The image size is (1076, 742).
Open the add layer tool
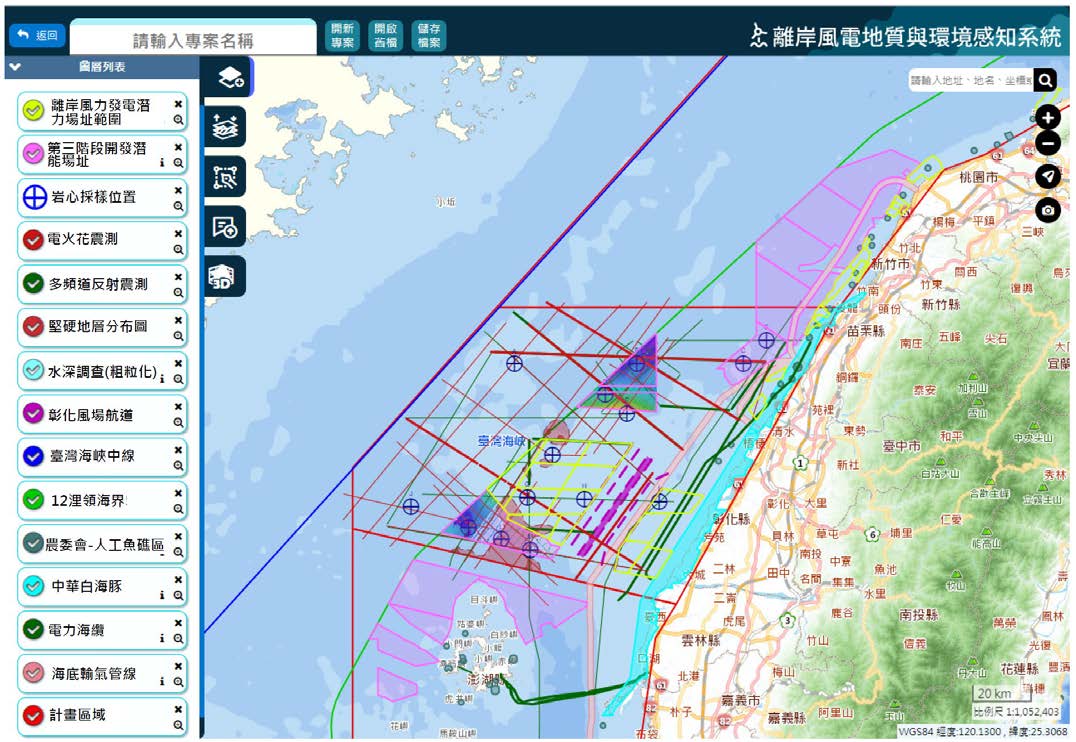point(226,77)
